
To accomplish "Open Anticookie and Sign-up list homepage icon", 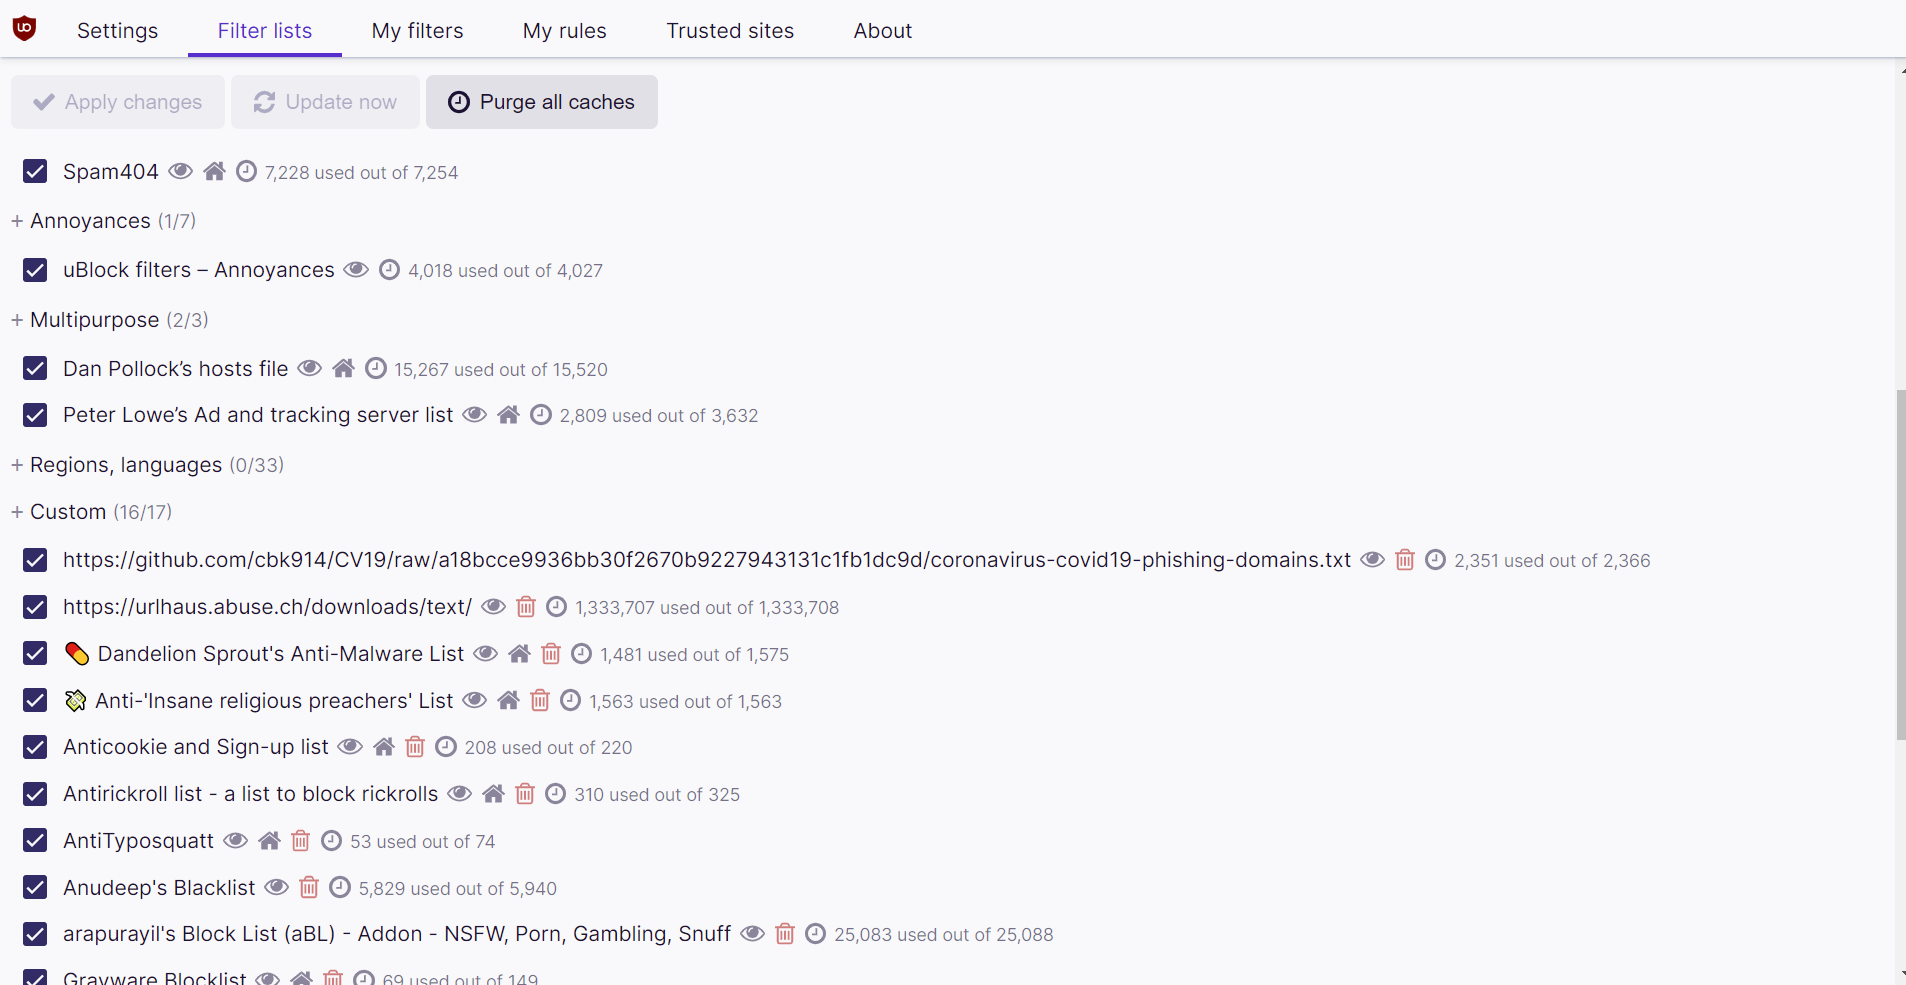I will (384, 746).
